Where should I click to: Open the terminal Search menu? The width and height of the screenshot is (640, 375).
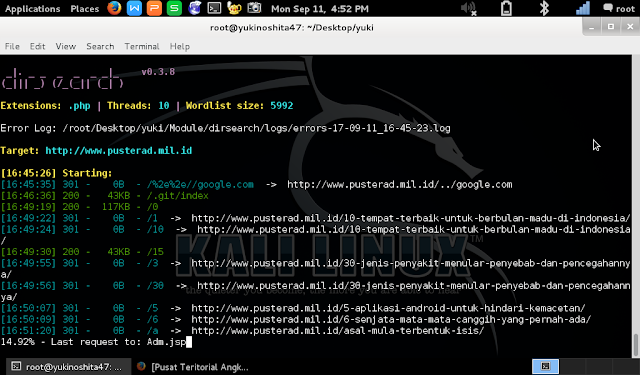click(x=100, y=47)
